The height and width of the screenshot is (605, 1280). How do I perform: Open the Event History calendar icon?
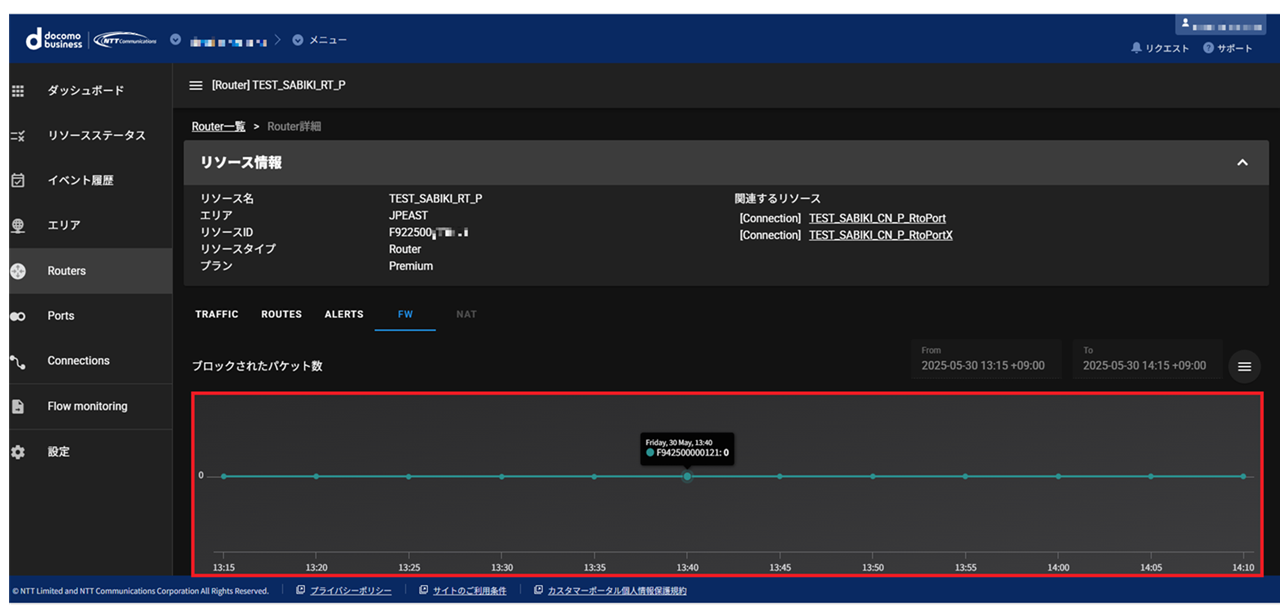click(x=17, y=181)
